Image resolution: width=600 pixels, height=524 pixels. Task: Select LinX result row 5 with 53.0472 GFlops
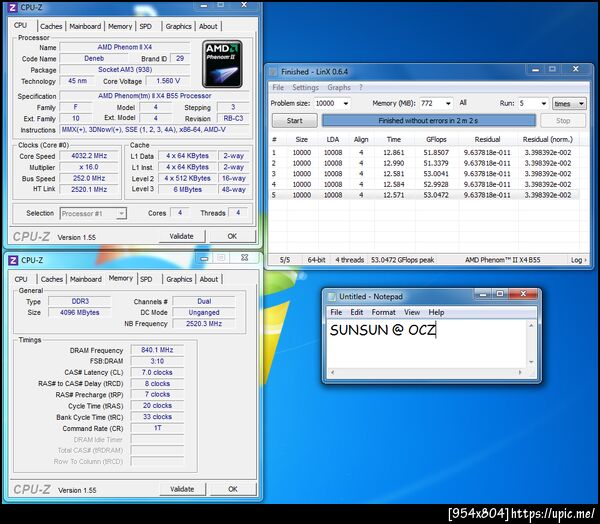(424, 195)
